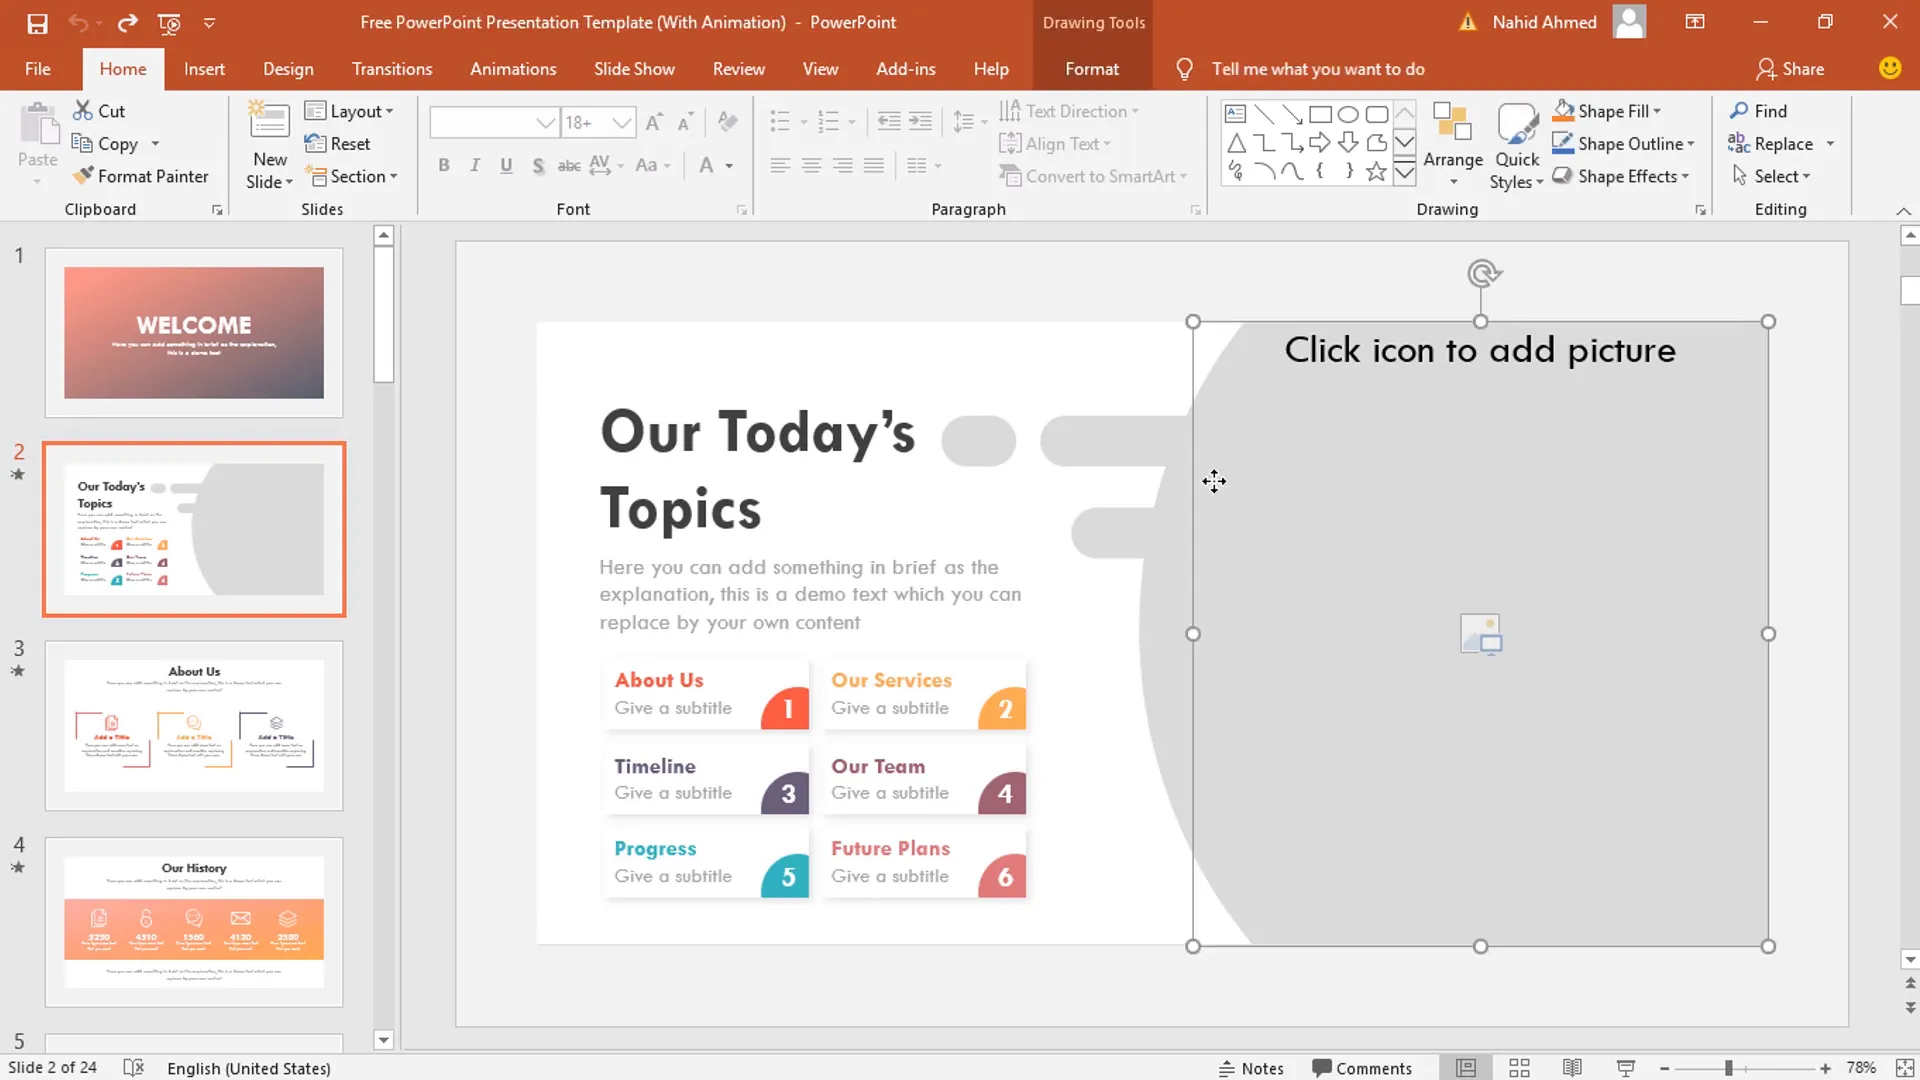The height and width of the screenshot is (1080, 1920).
Task: Toggle Normal view button in status bar
Action: pyautogui.click(x=1466, y=1068)
